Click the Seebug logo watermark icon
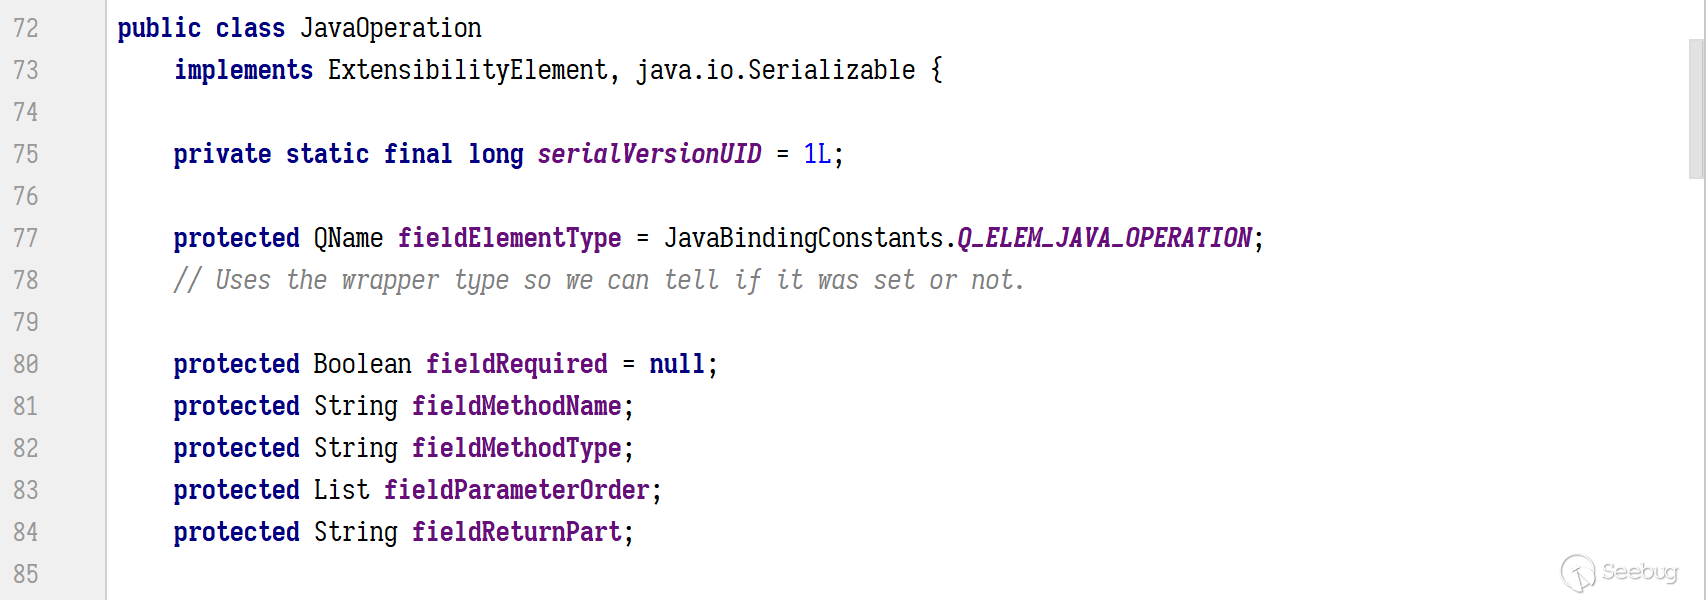The height and width of the screenshot is (600, 1706). click(x=1578, y=573)
